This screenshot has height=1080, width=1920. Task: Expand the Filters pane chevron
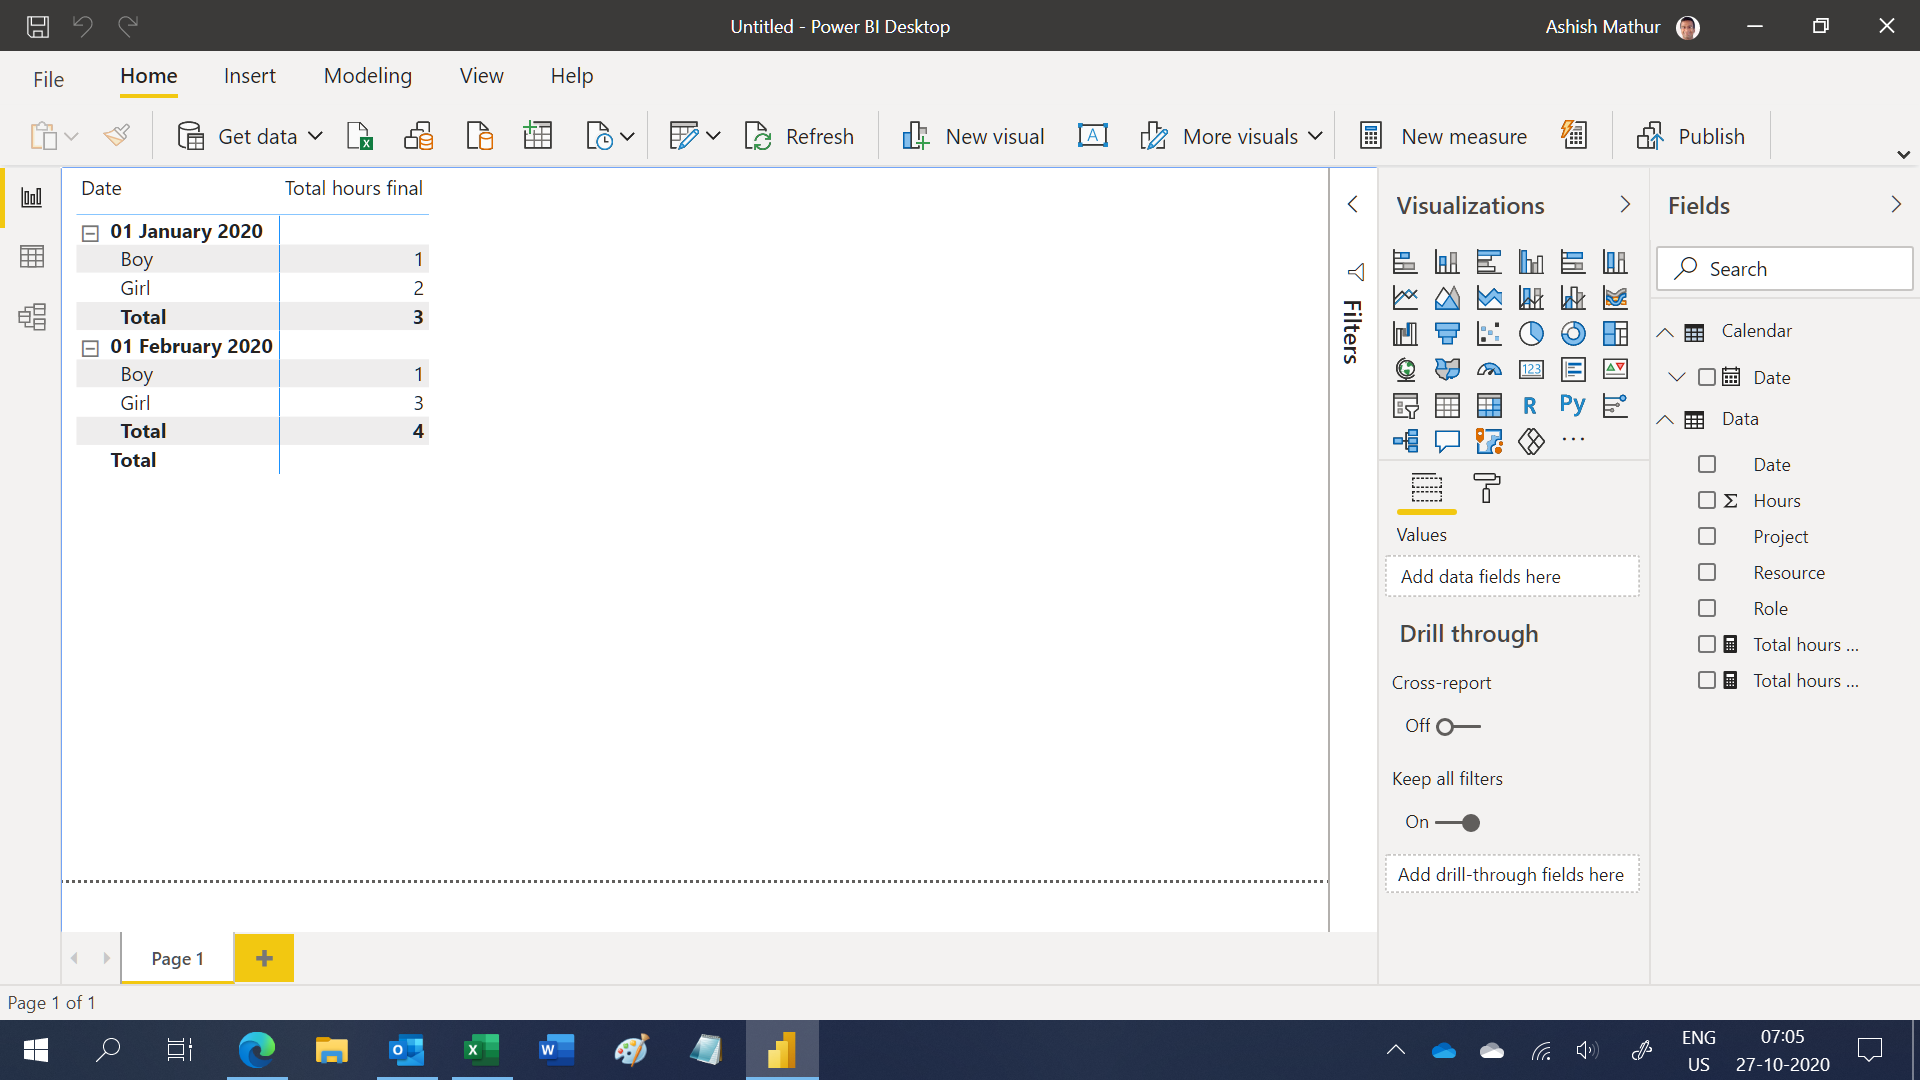[x=1353, y=204]
